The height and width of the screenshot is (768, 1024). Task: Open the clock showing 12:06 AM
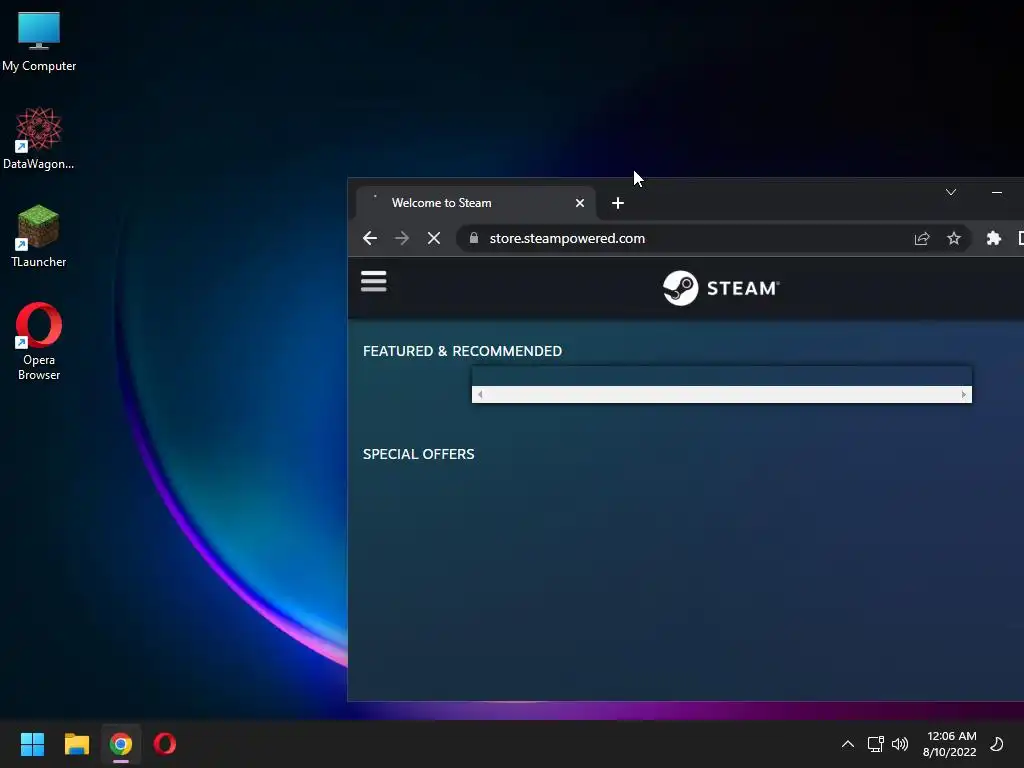point(950,744)
